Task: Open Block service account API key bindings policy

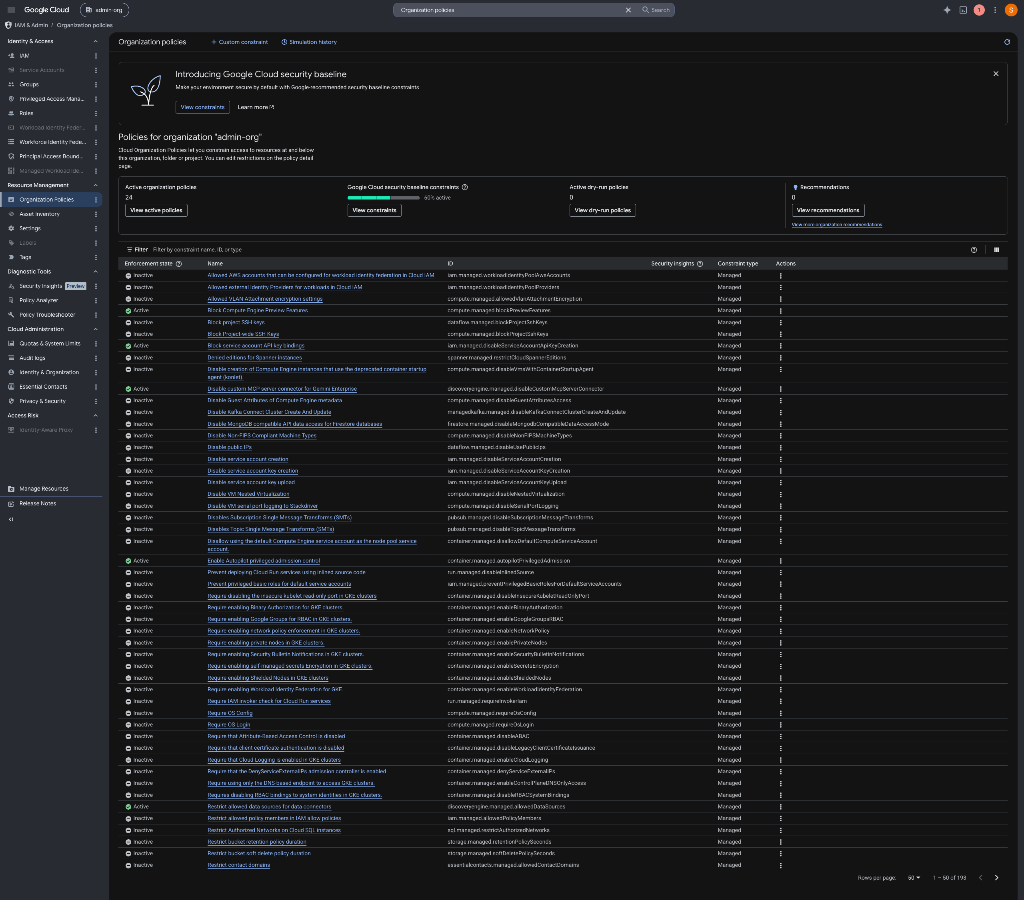Action: [x=256, y=346]
